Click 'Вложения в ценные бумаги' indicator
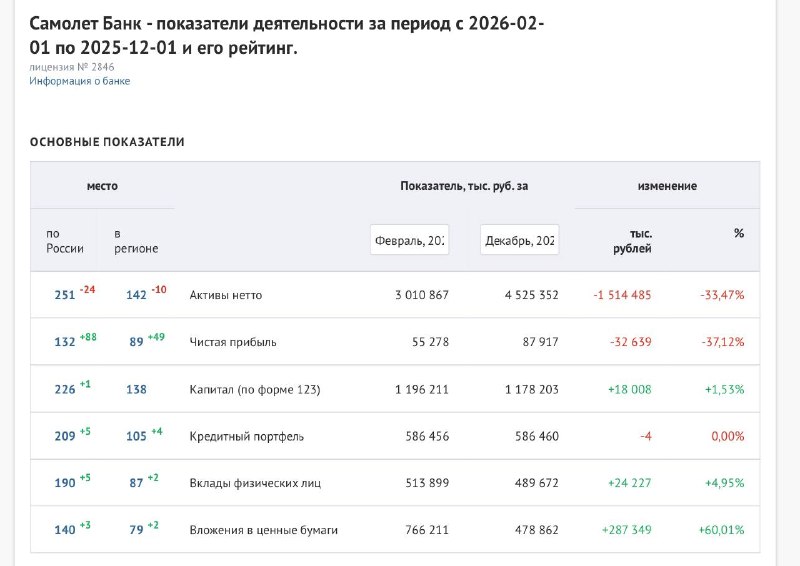 [x=263, y=530]
